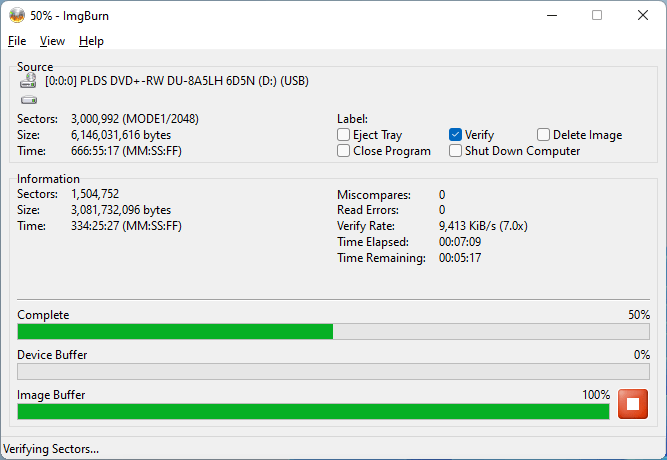Screen dimensions: 667x460
Task: Close the ImgBurn window
Action: [643, 15]
